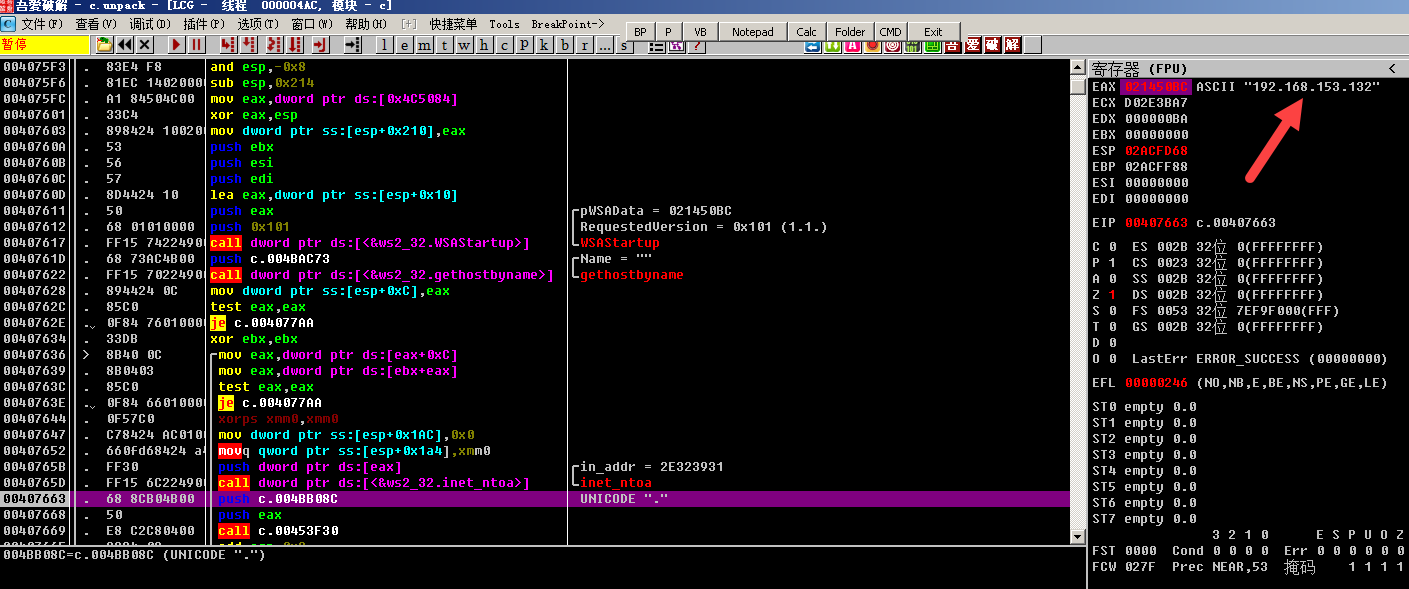Viewport: 1409px width, 589px height.
Task: Show Windows list via the 'w' icon
Action: coord(464,45)
